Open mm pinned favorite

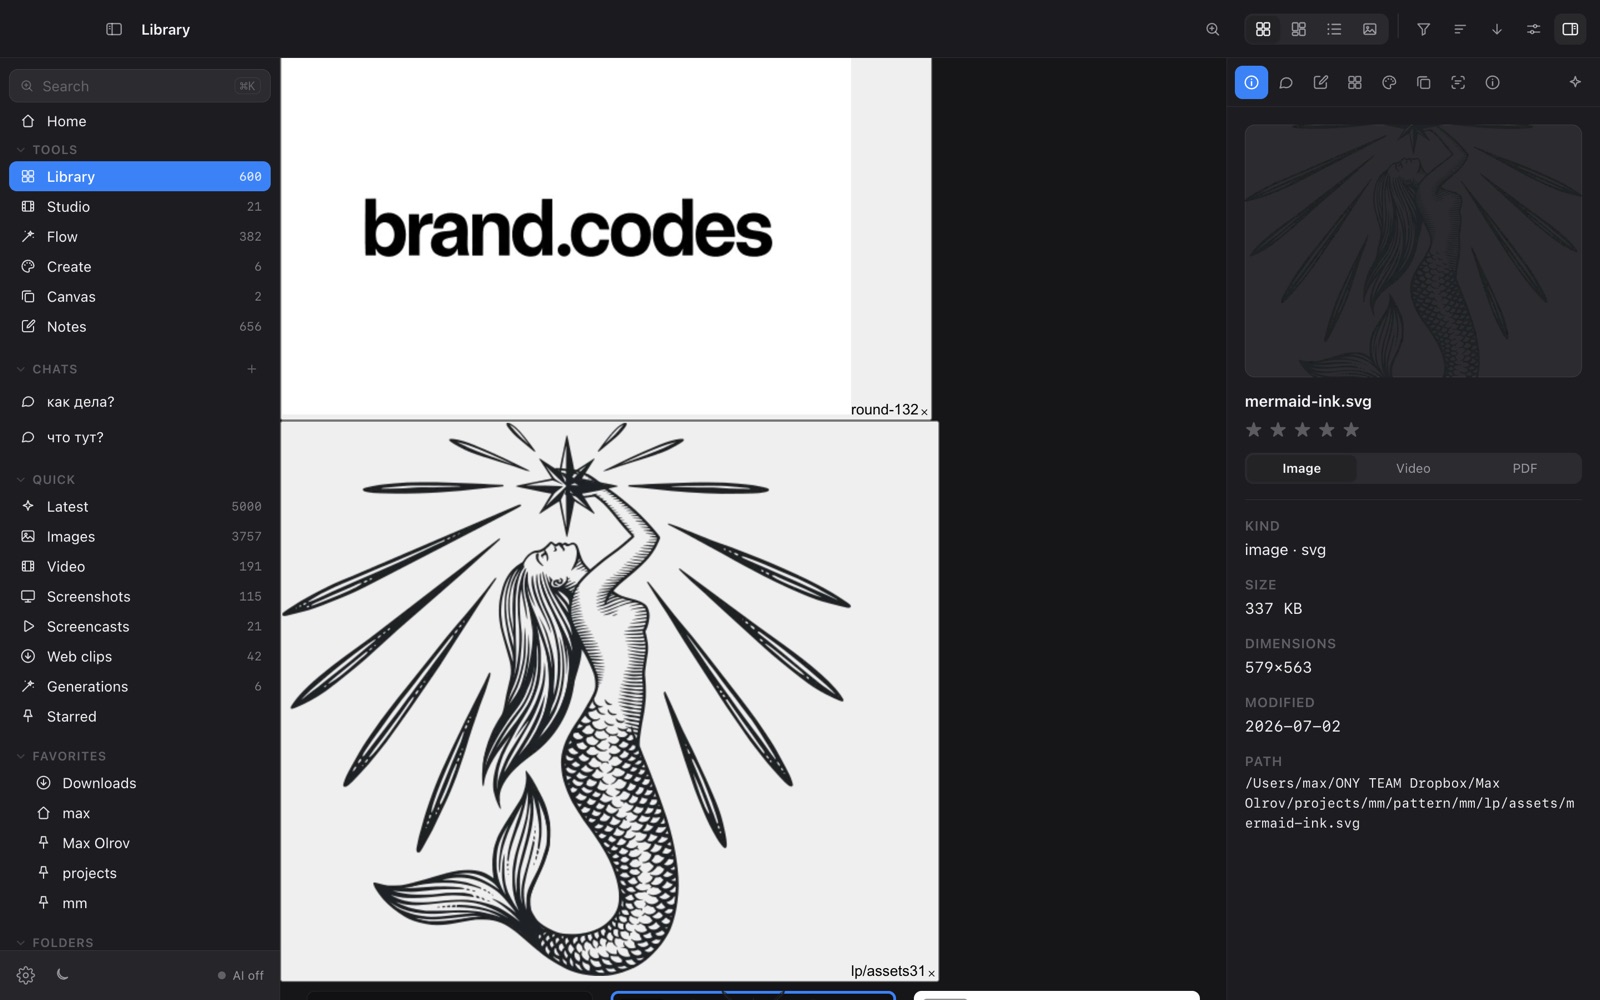tap(140, 903)
